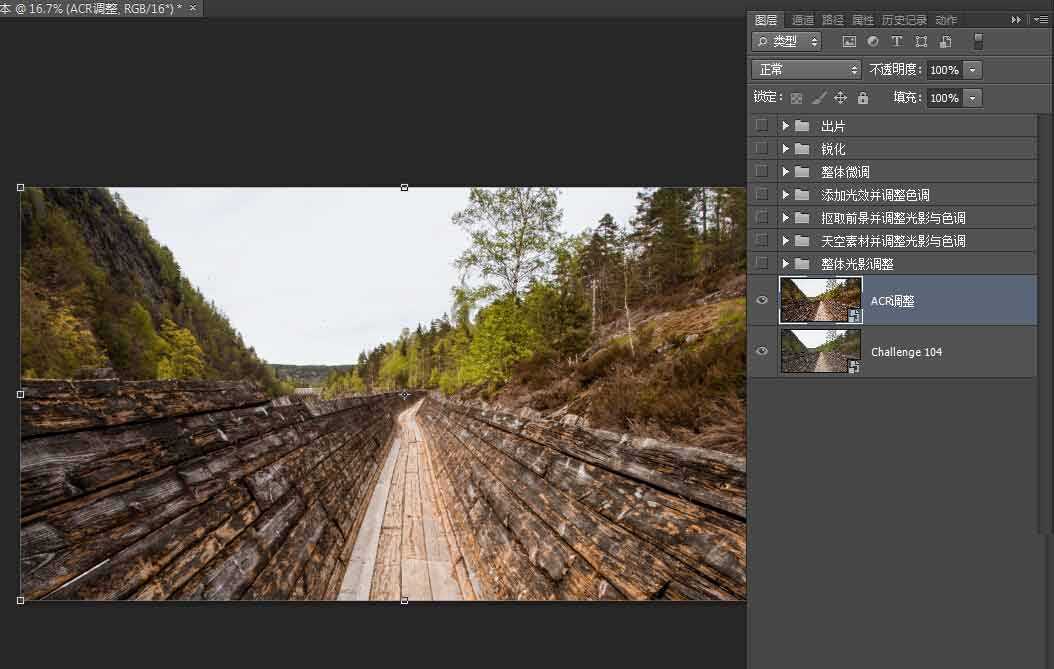Switch to the 历史记录 tab
This screenshot has width=1054, height=669.
click(x=904, y=20)
